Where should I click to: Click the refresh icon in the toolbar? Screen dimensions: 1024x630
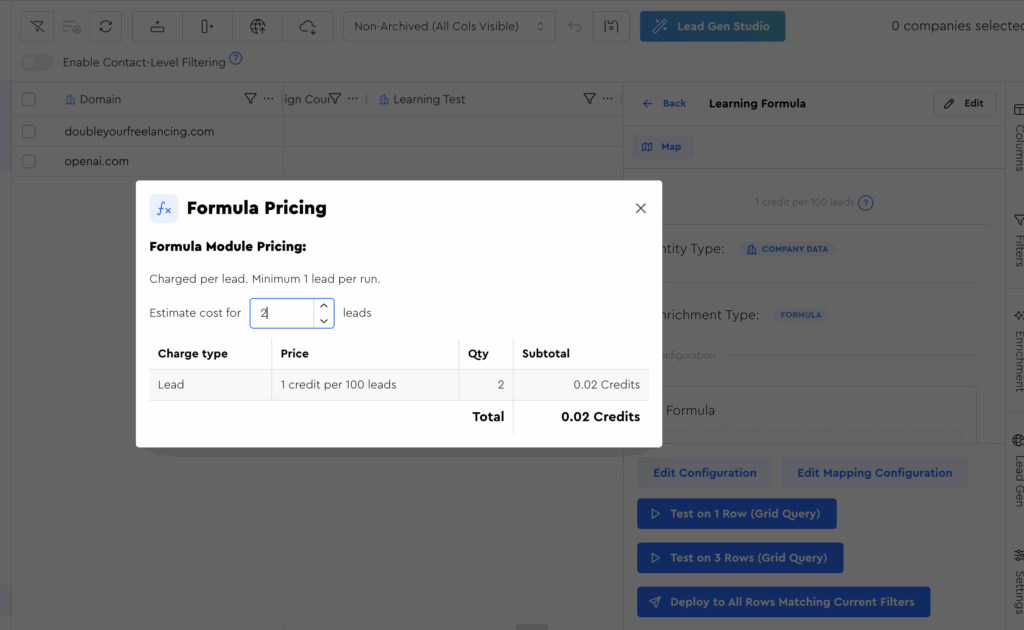click(105, 26)
